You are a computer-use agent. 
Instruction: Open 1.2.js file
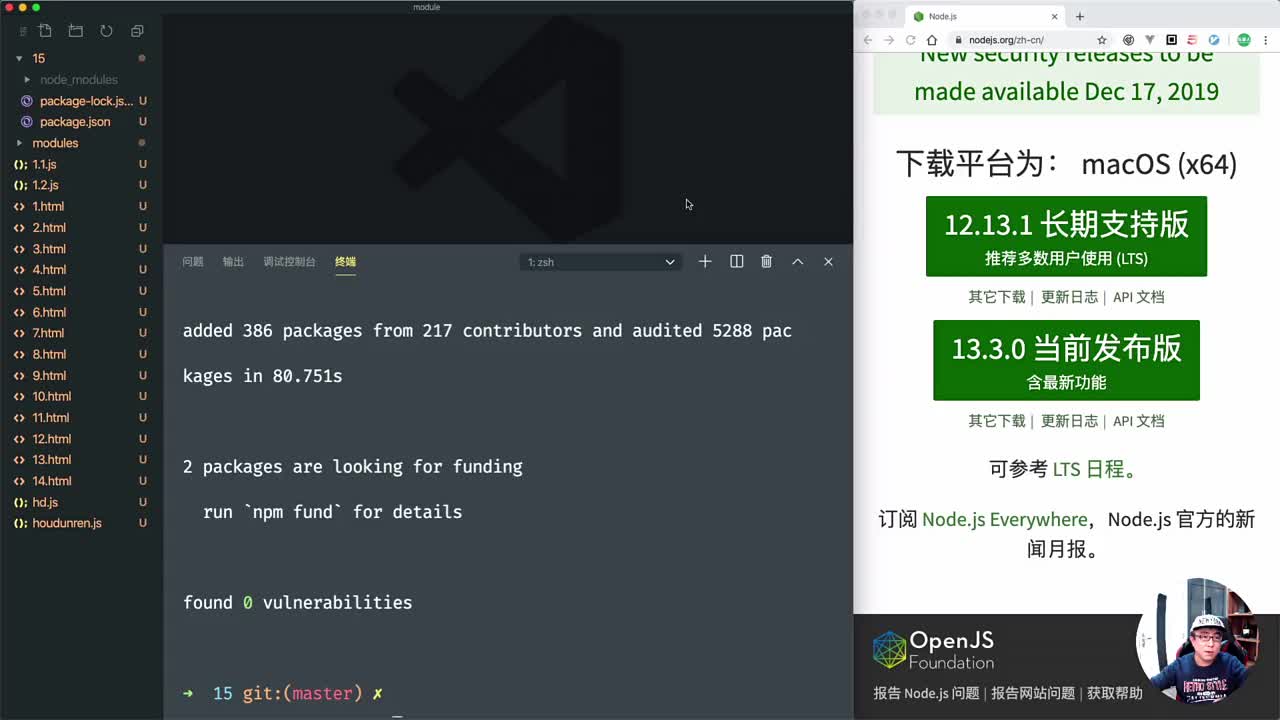[82, 185]
